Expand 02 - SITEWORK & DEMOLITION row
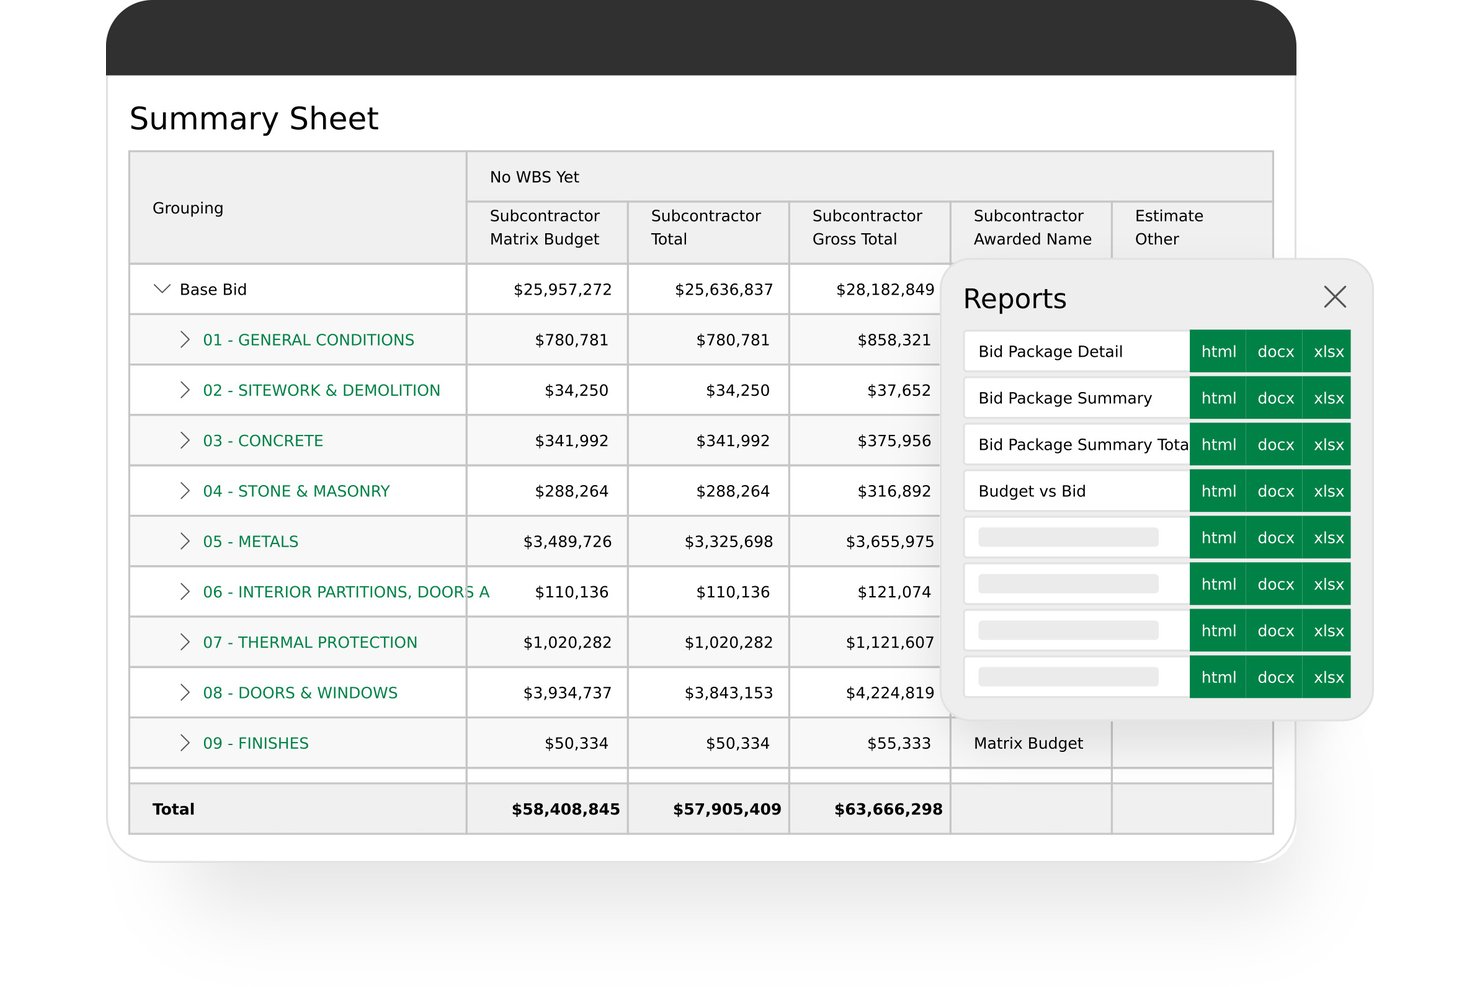The width and height of the screenshot is (1480, 987). coord(185,390)
